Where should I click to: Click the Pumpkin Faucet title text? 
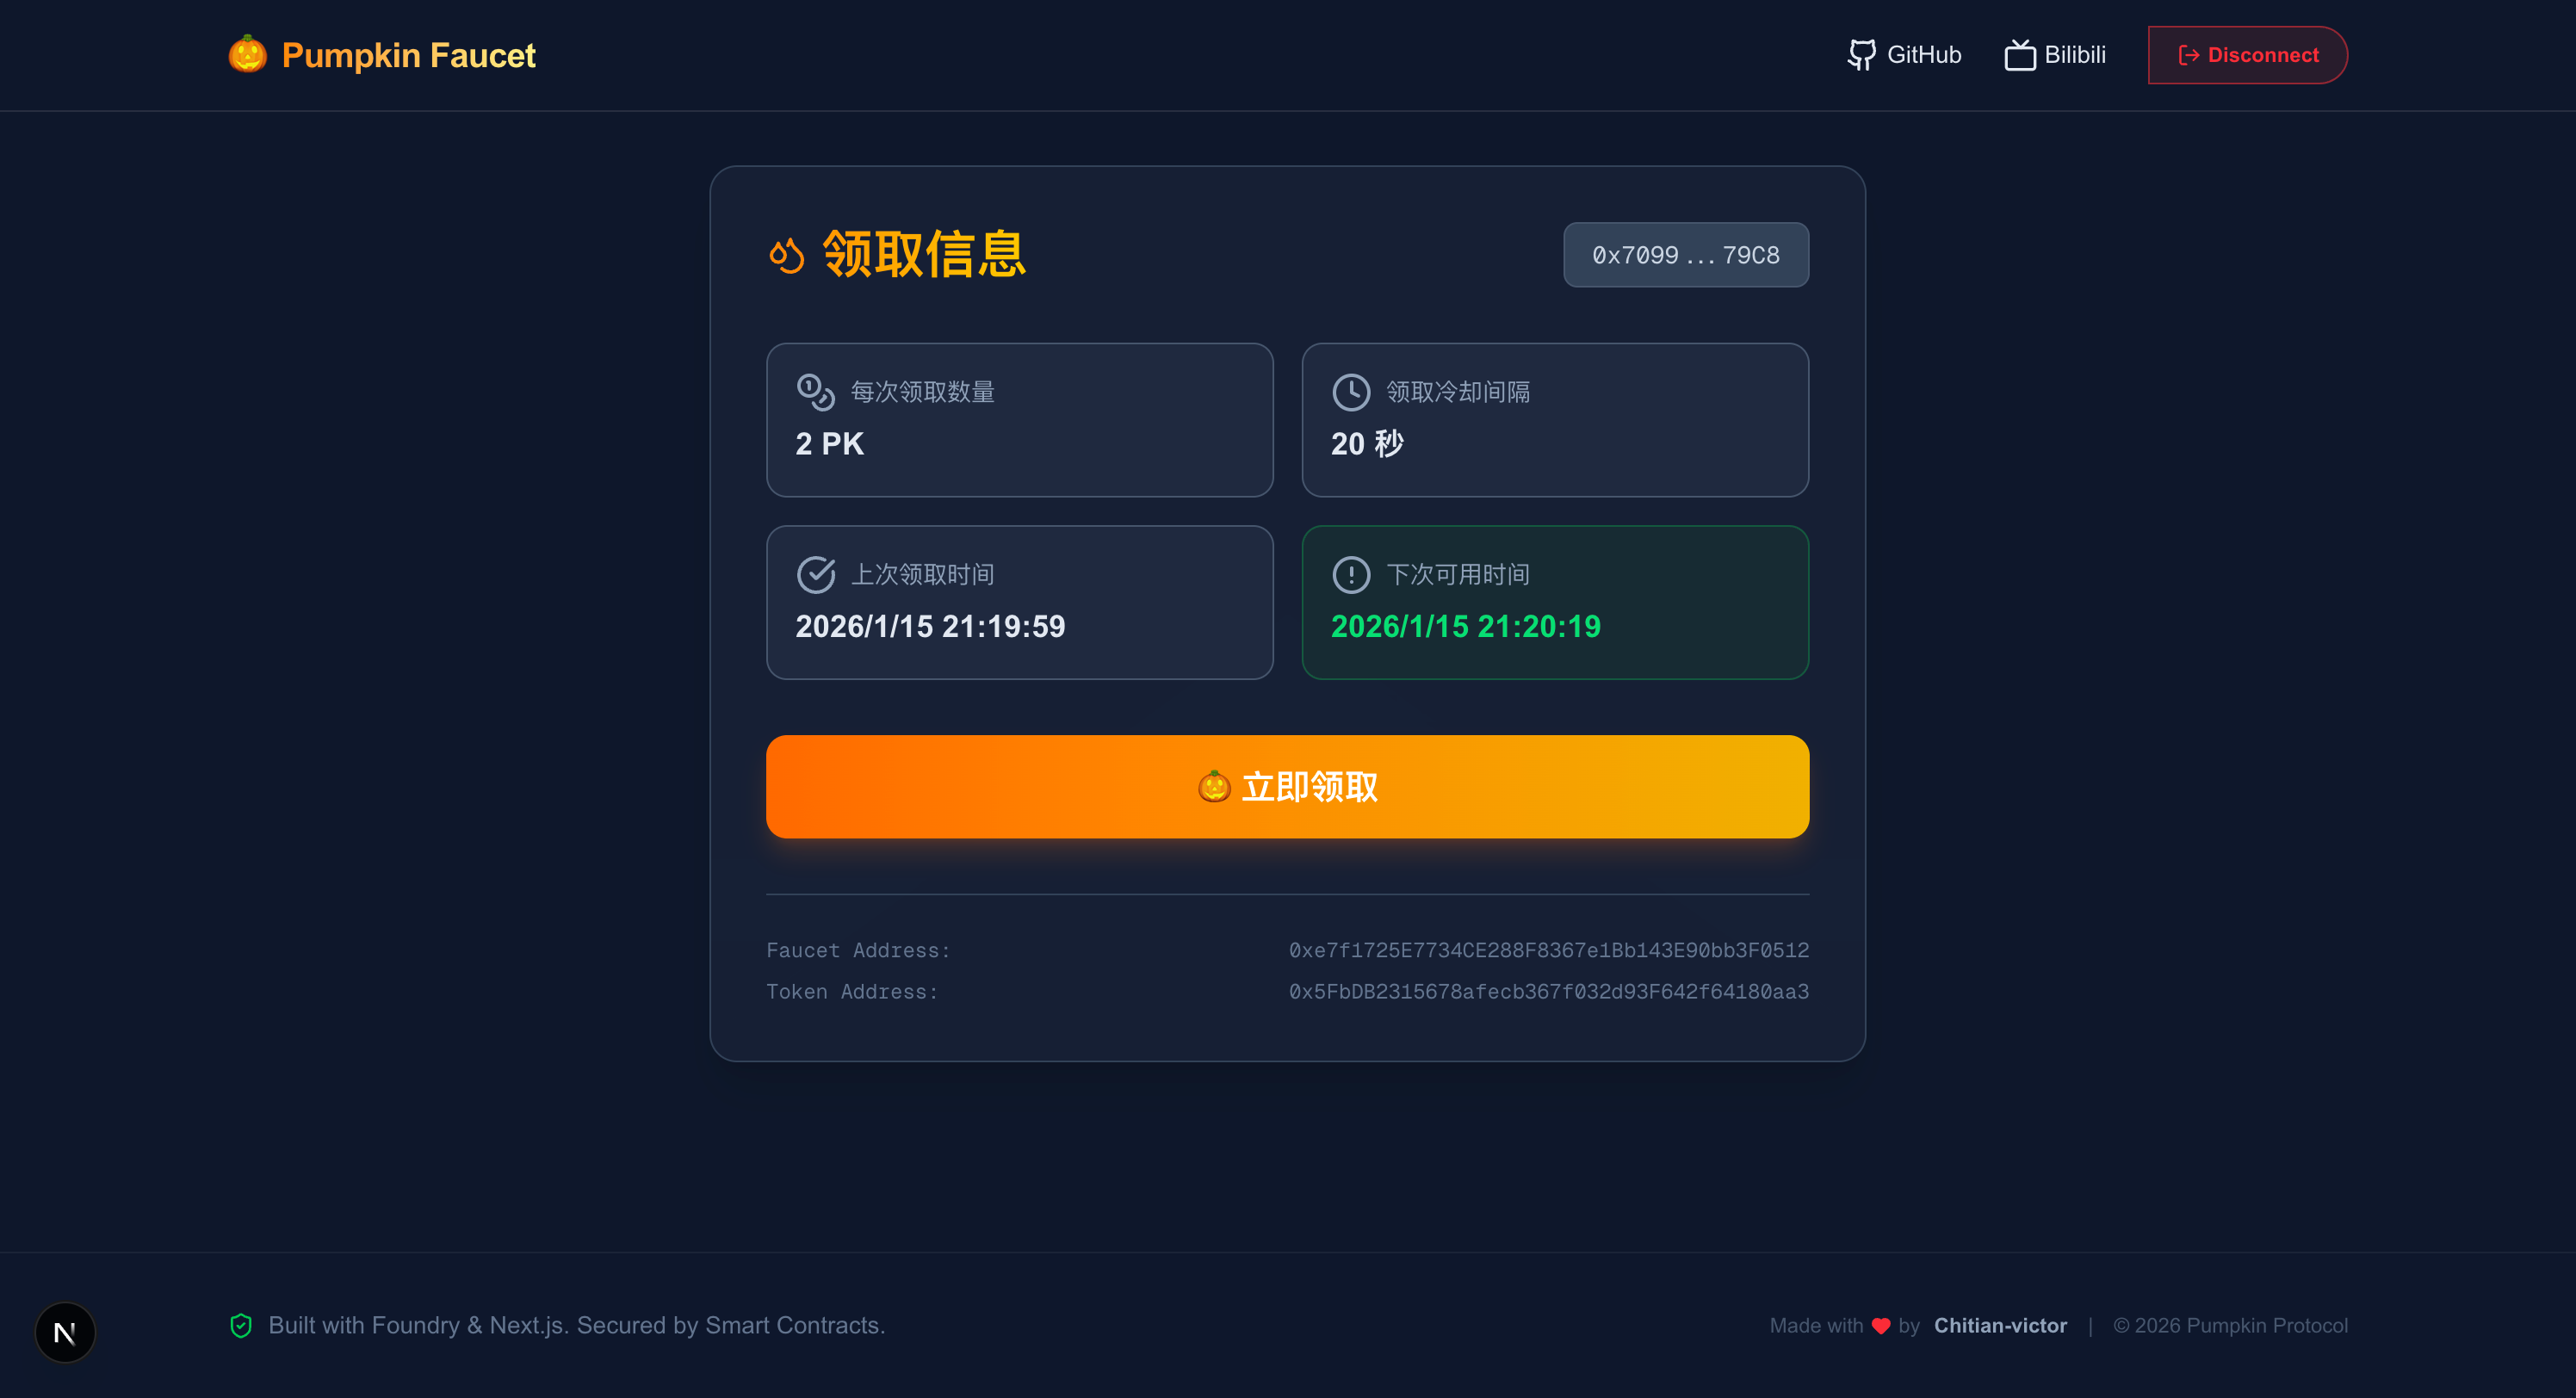[x=408, y=55]
